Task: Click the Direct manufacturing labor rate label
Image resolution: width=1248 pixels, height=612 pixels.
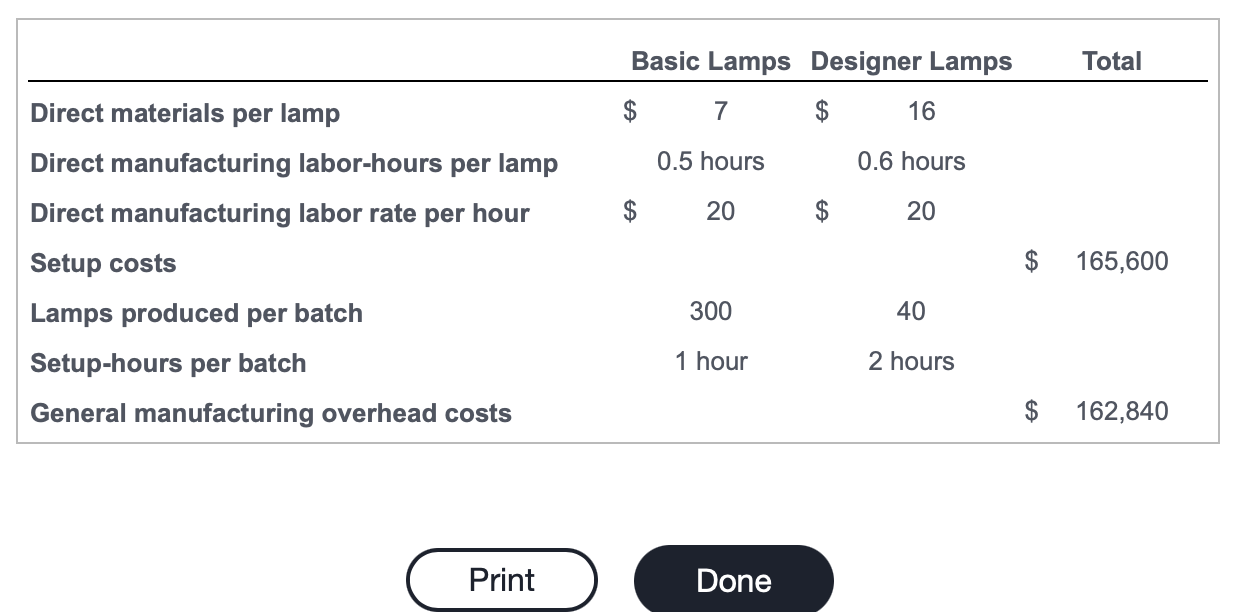Action: [279, 213]
